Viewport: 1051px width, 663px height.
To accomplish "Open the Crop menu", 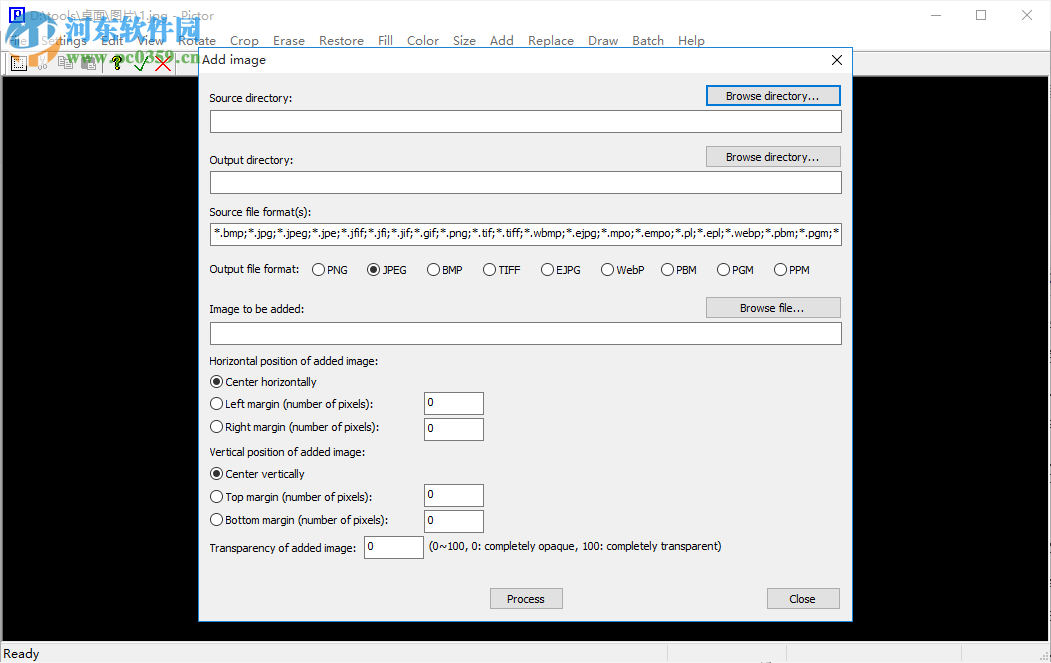I will point(244,41).
